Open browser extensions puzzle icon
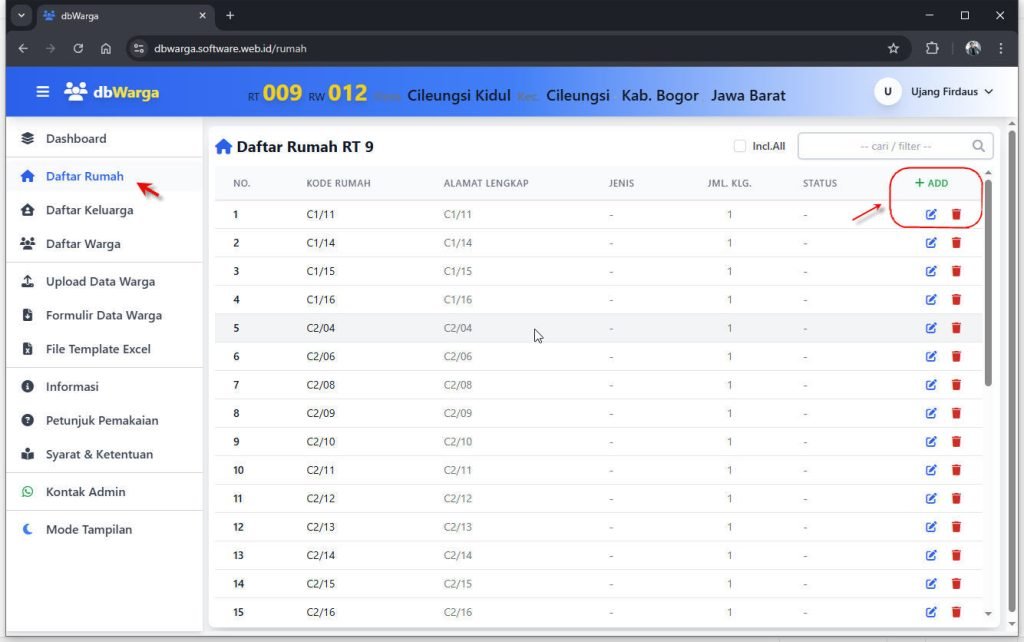The width and height of the screenshot is (1024, 642). point(932,48)
